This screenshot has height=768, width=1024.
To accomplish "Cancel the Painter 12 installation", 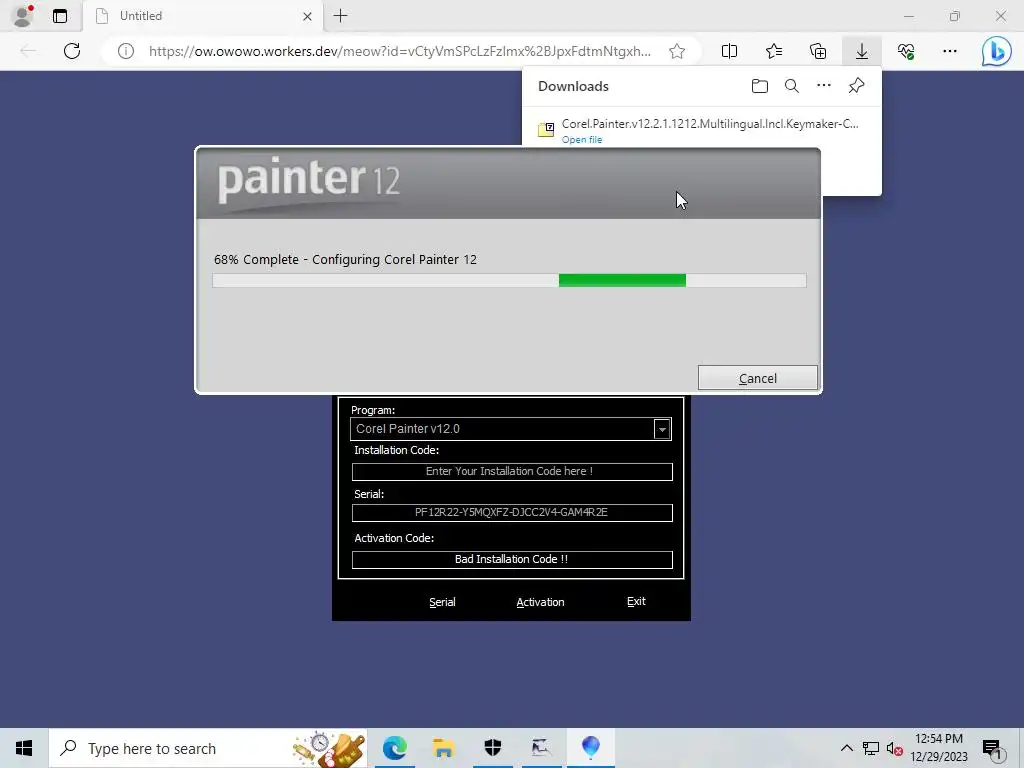I will tap(758, 378).
